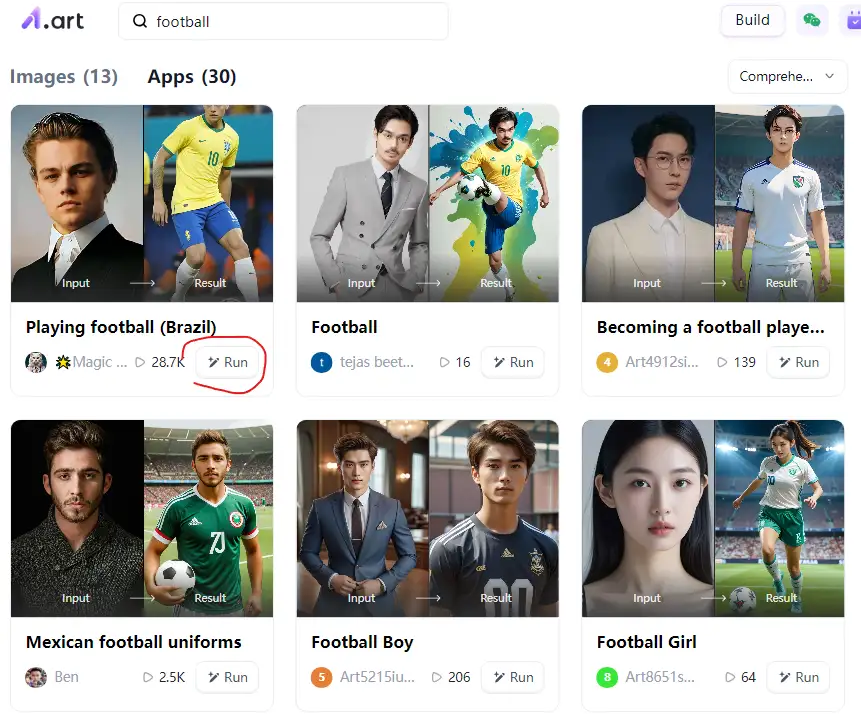Open Playing football (Brazil) thumbnail
This screenshot has height=714, width=861.
click(142, 203)
